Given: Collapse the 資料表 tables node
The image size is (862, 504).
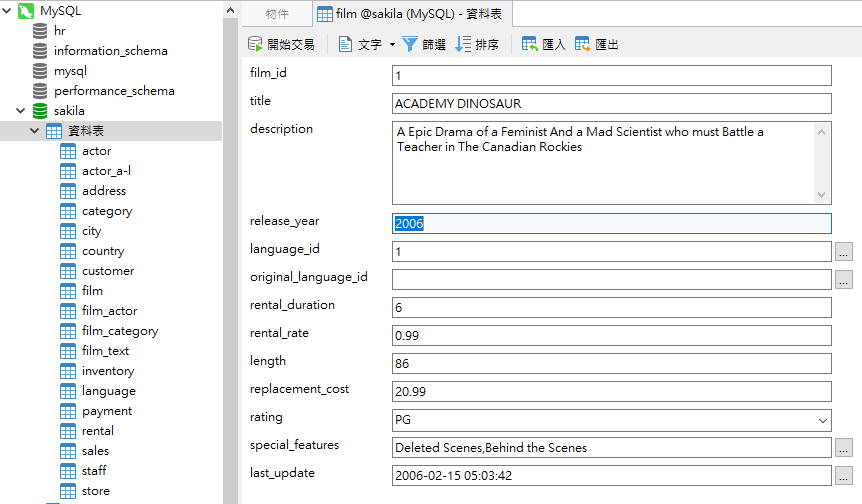Looking at the screenshot, I should tap(34, 131).
